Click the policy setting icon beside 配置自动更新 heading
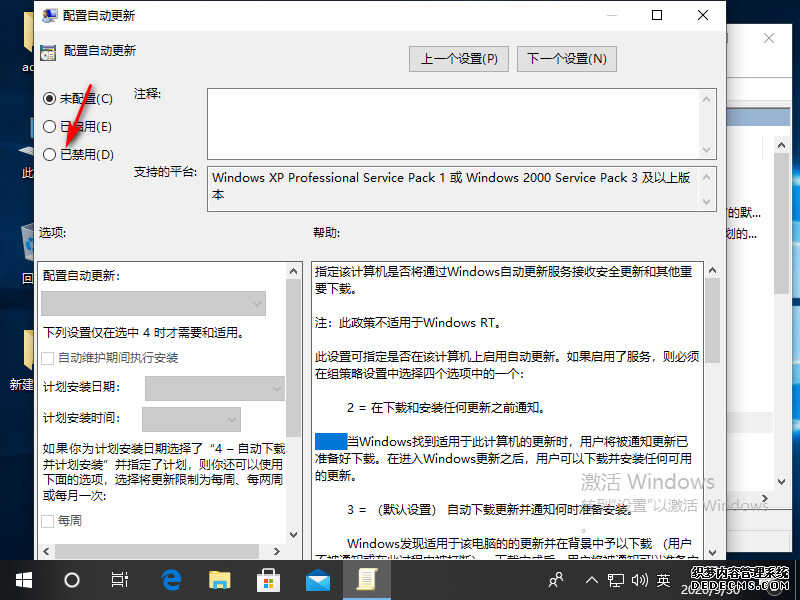Screen dimensions: 800x600 coord(48,52)
